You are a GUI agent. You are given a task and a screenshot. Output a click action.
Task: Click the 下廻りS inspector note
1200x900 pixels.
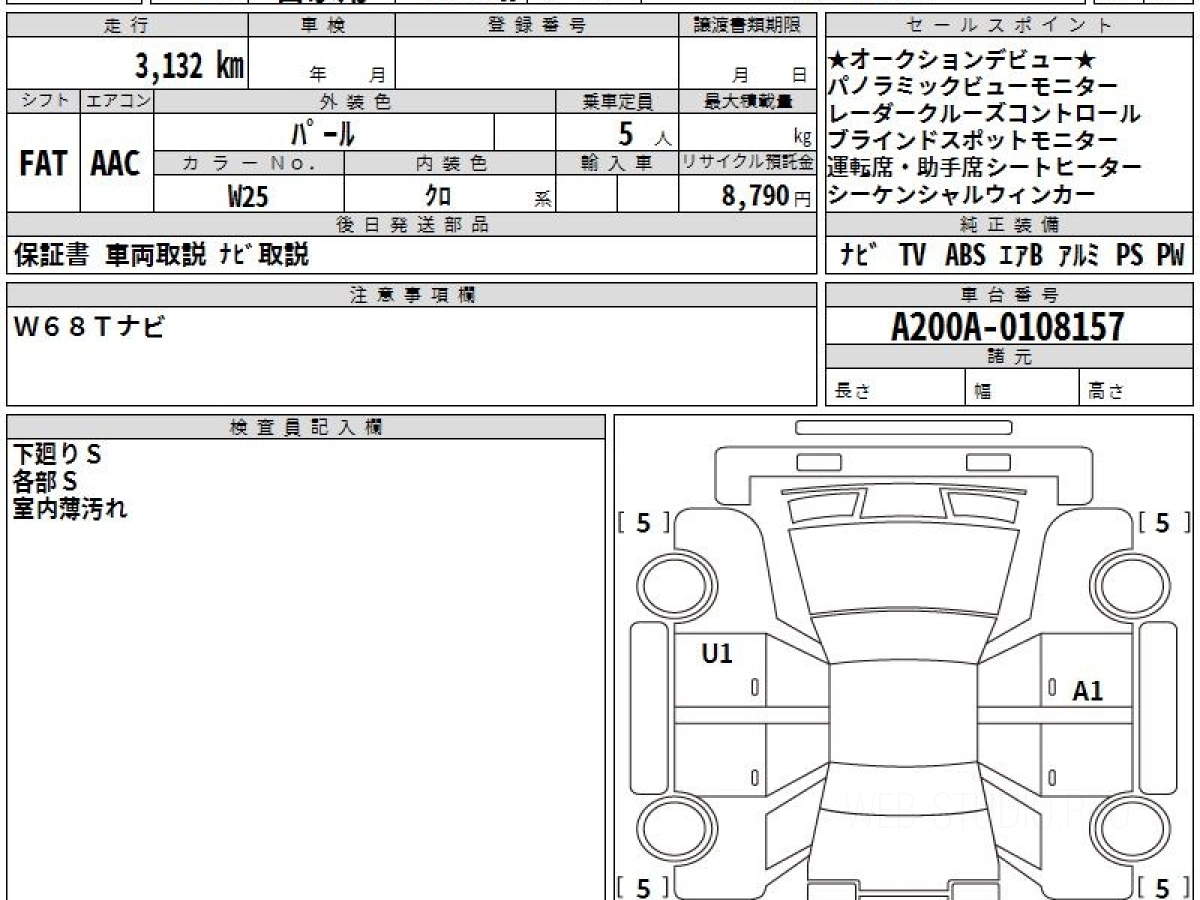(57, 455)
